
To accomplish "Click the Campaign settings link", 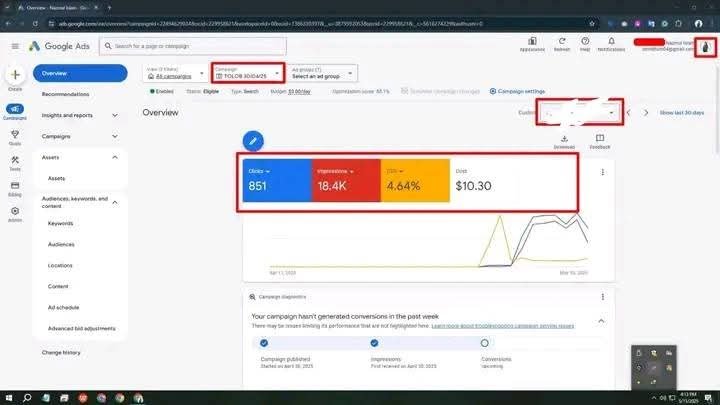I will [x=517, y=91].
